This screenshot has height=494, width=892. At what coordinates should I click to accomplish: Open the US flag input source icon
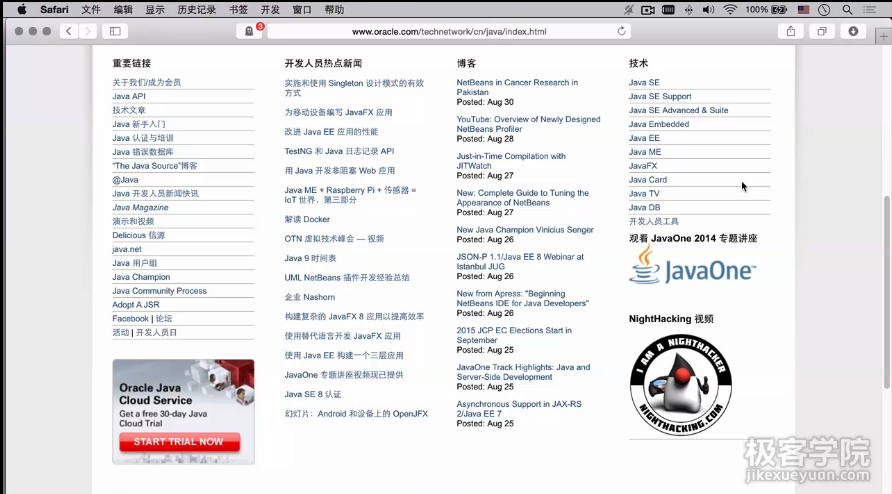tap(803, 10)
